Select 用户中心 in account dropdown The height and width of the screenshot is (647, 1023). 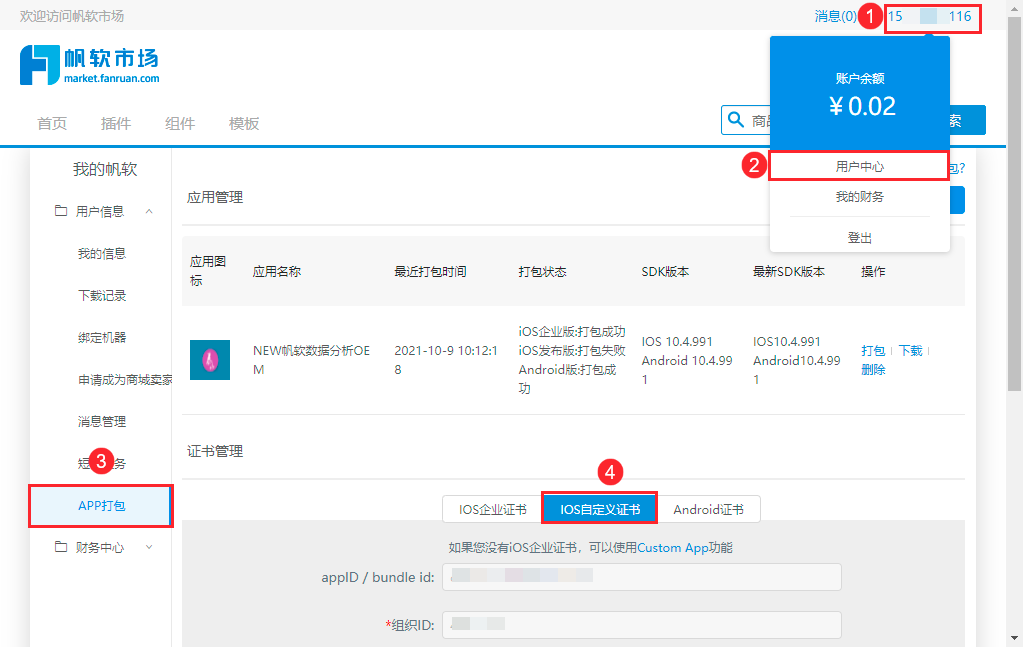(x=859, y=166)
